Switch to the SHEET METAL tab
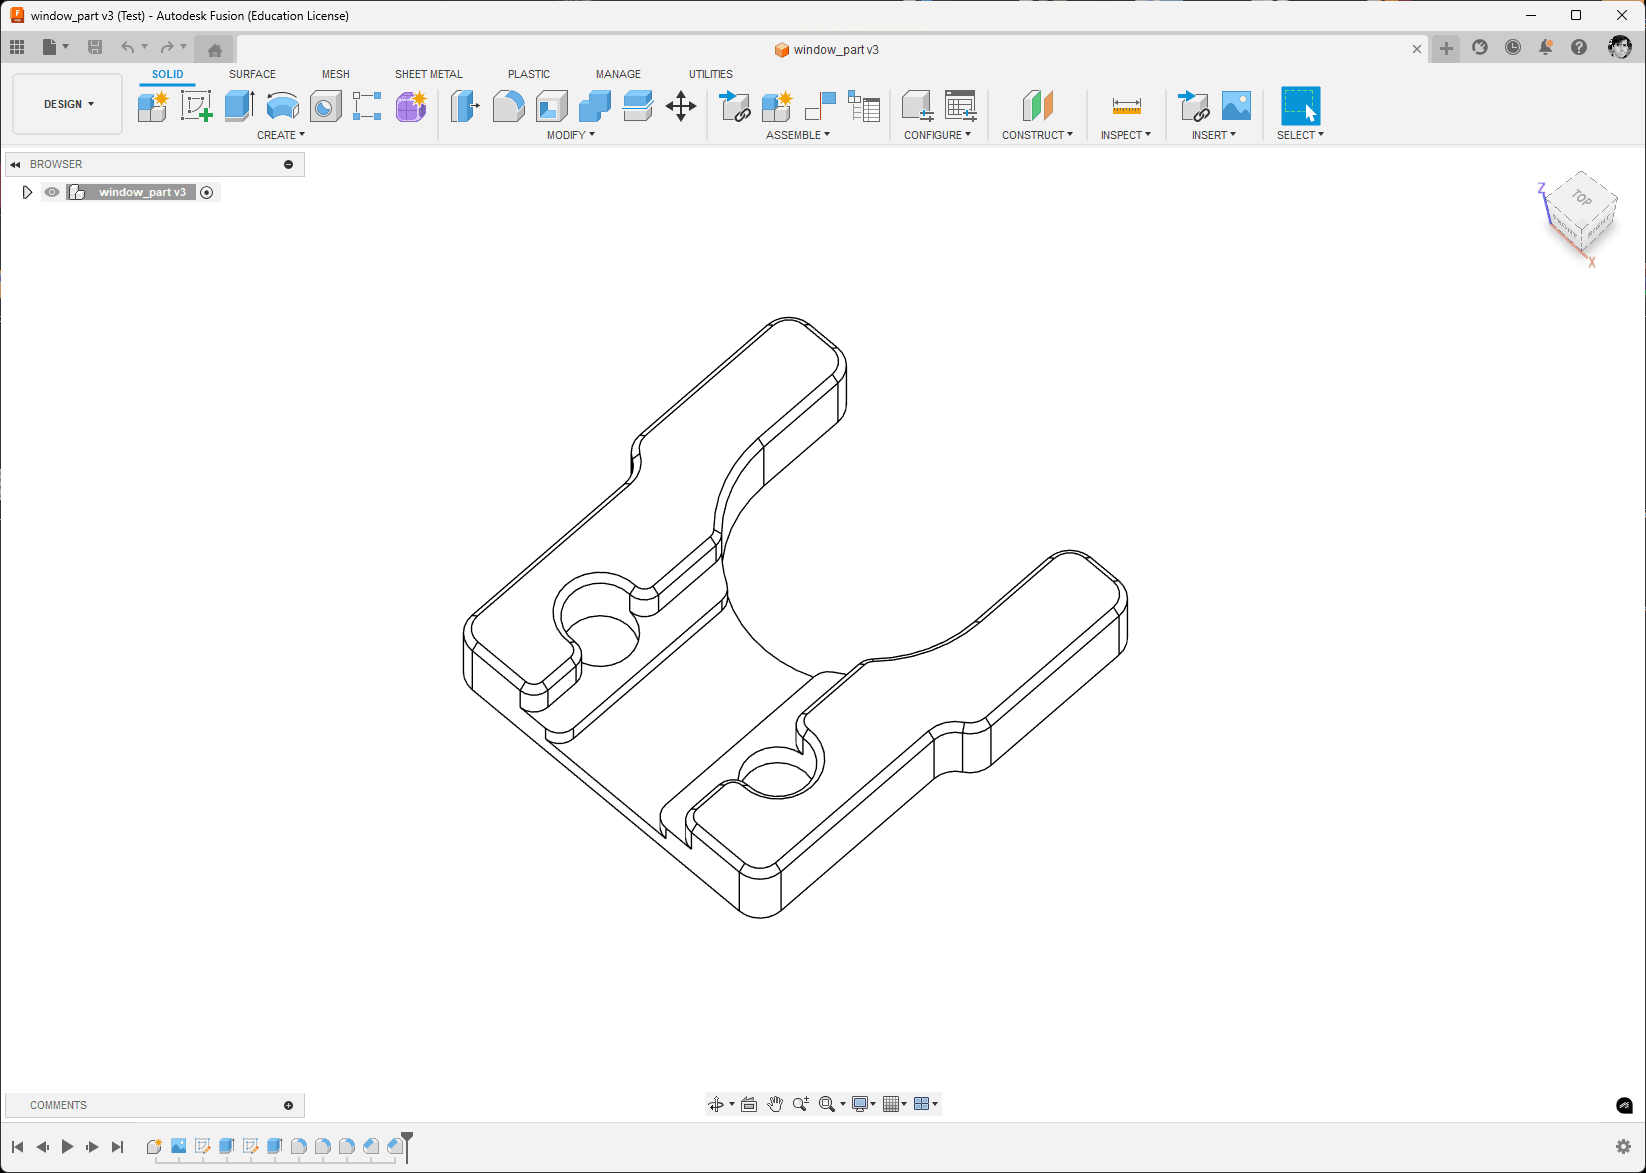This screenshot has width=1646, height=1173. [429, 74]
